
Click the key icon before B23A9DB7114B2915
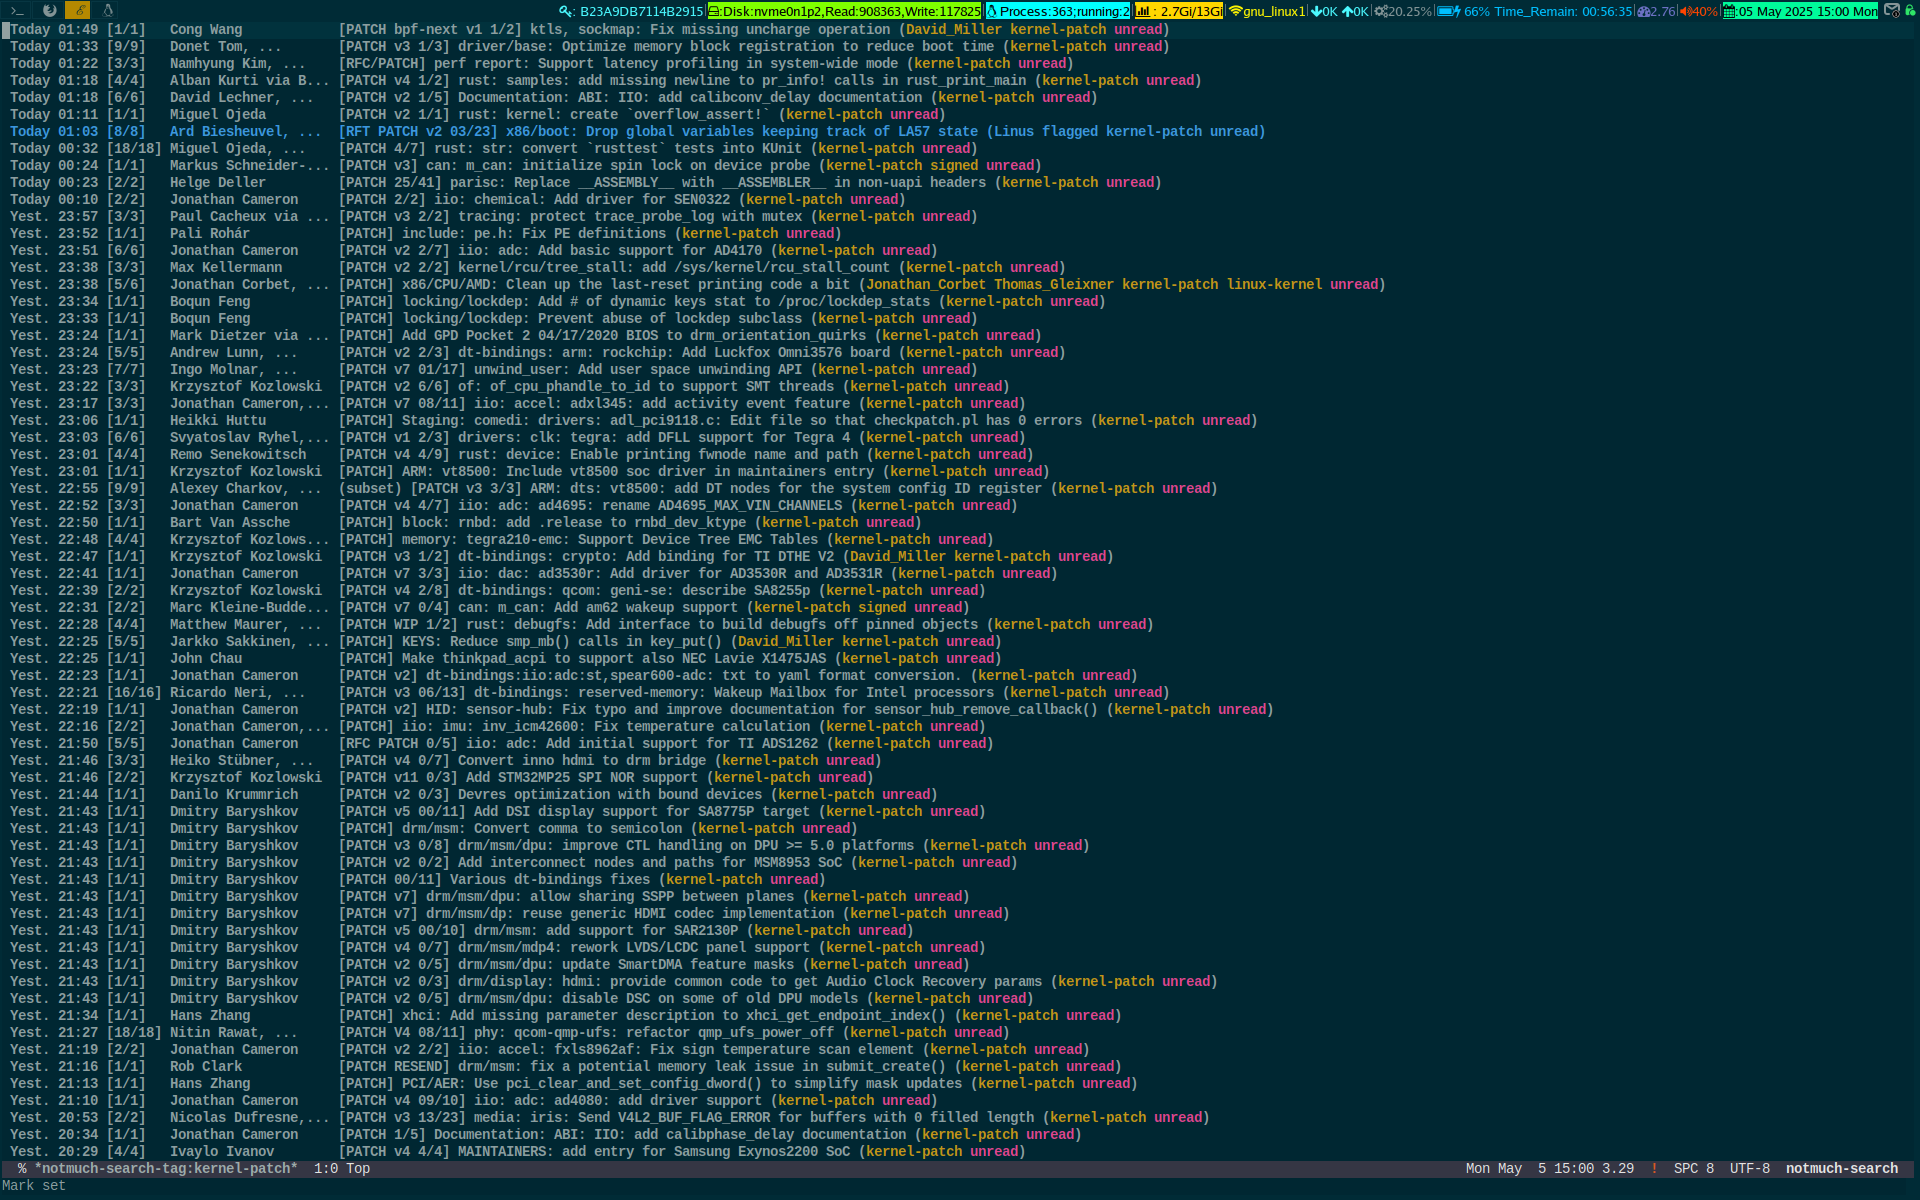(567, 11)
